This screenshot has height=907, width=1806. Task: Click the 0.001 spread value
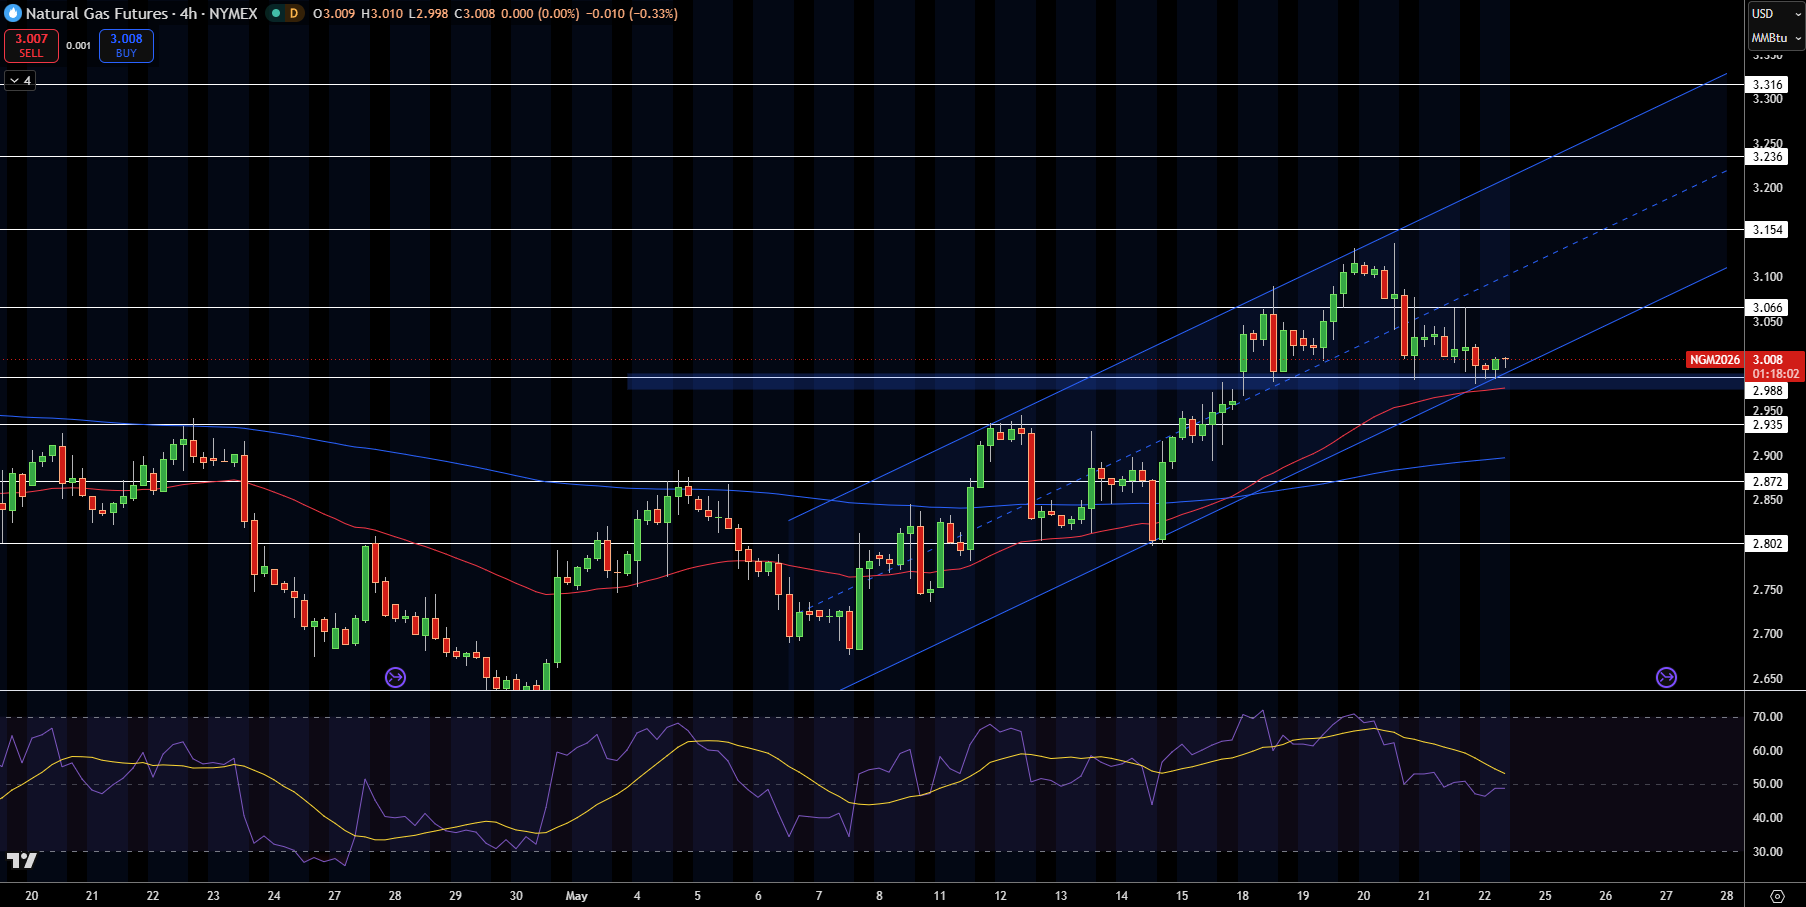[x=78, y=45]
